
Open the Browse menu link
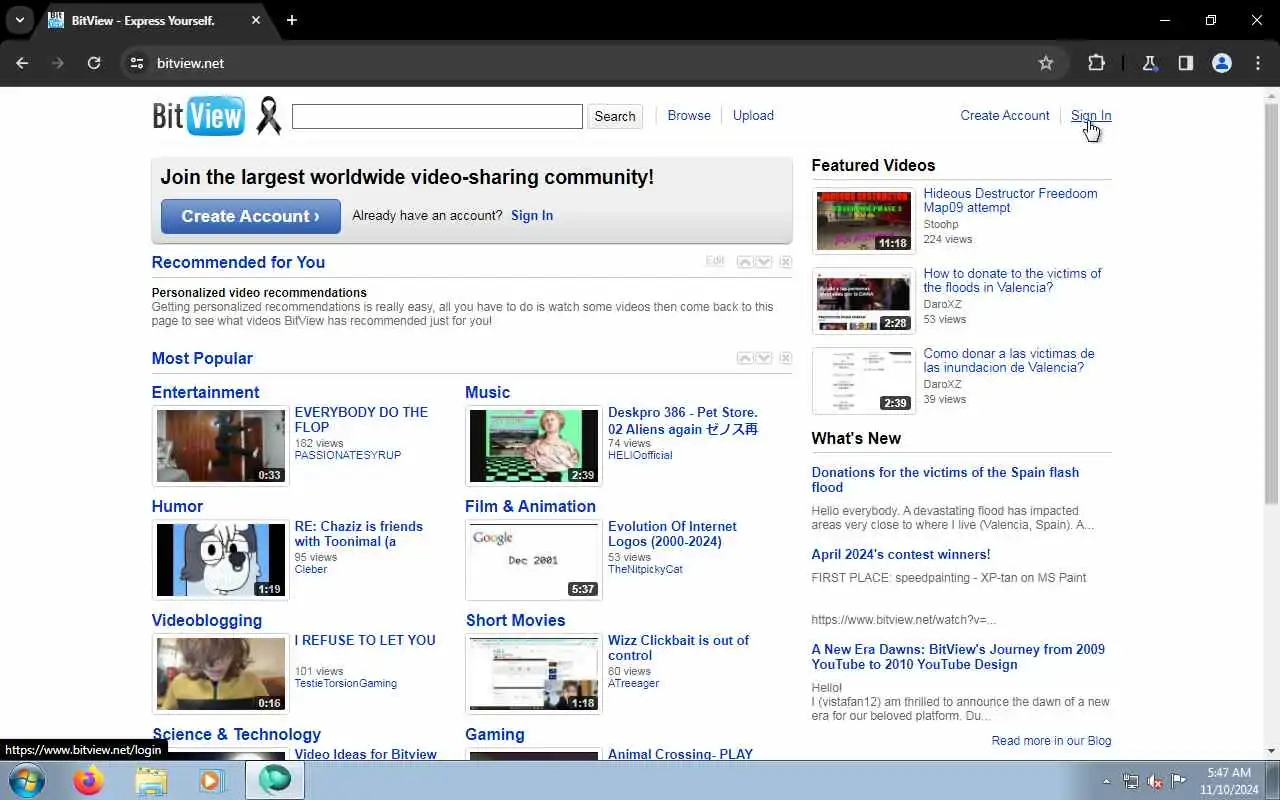tap(689, 115)
